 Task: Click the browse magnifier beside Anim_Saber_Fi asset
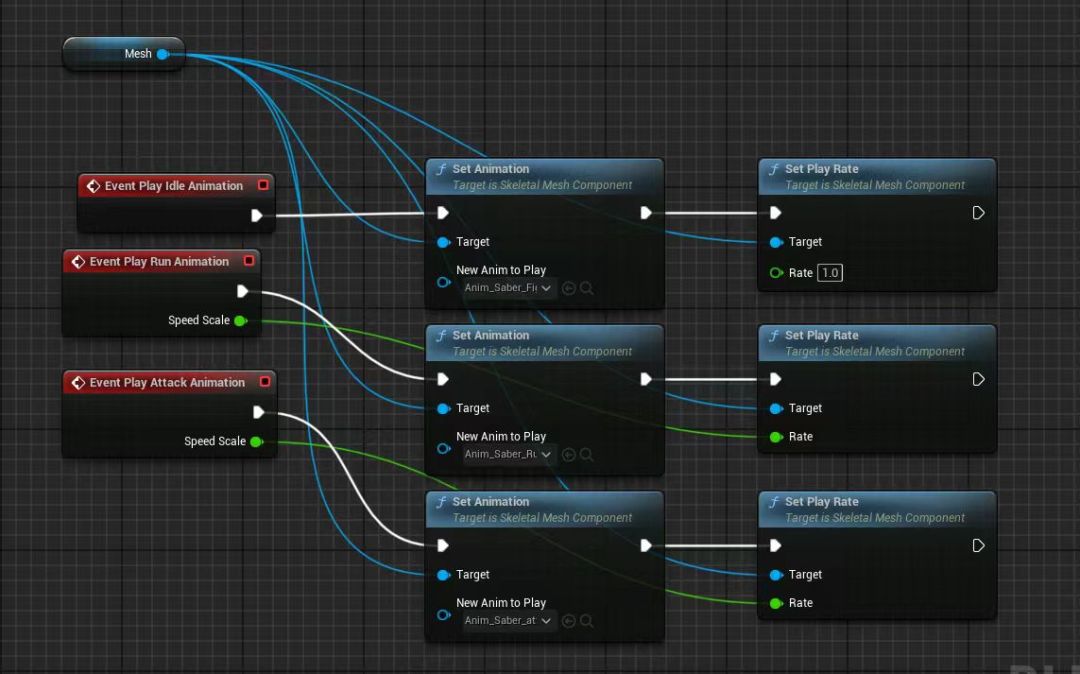(587, 288)
